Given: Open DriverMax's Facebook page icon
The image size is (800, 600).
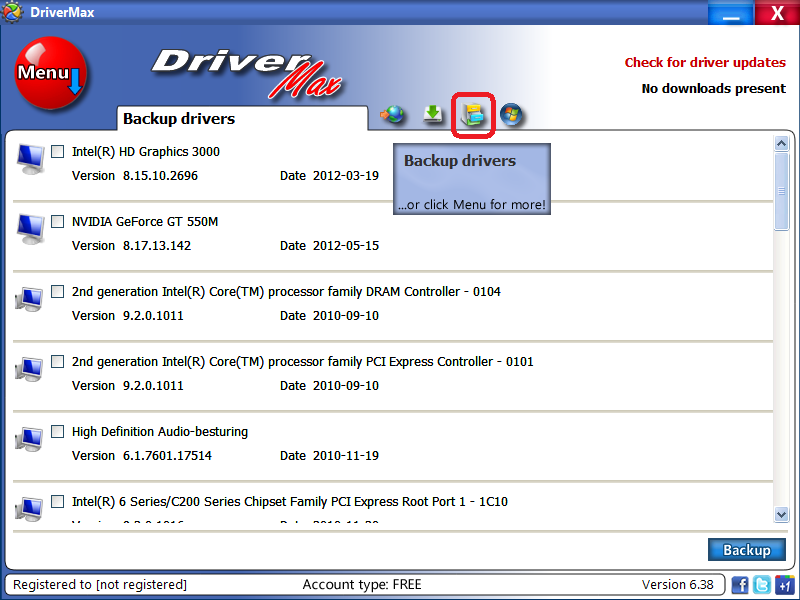Looking at the screenshot, I should [x=739, y=585].
